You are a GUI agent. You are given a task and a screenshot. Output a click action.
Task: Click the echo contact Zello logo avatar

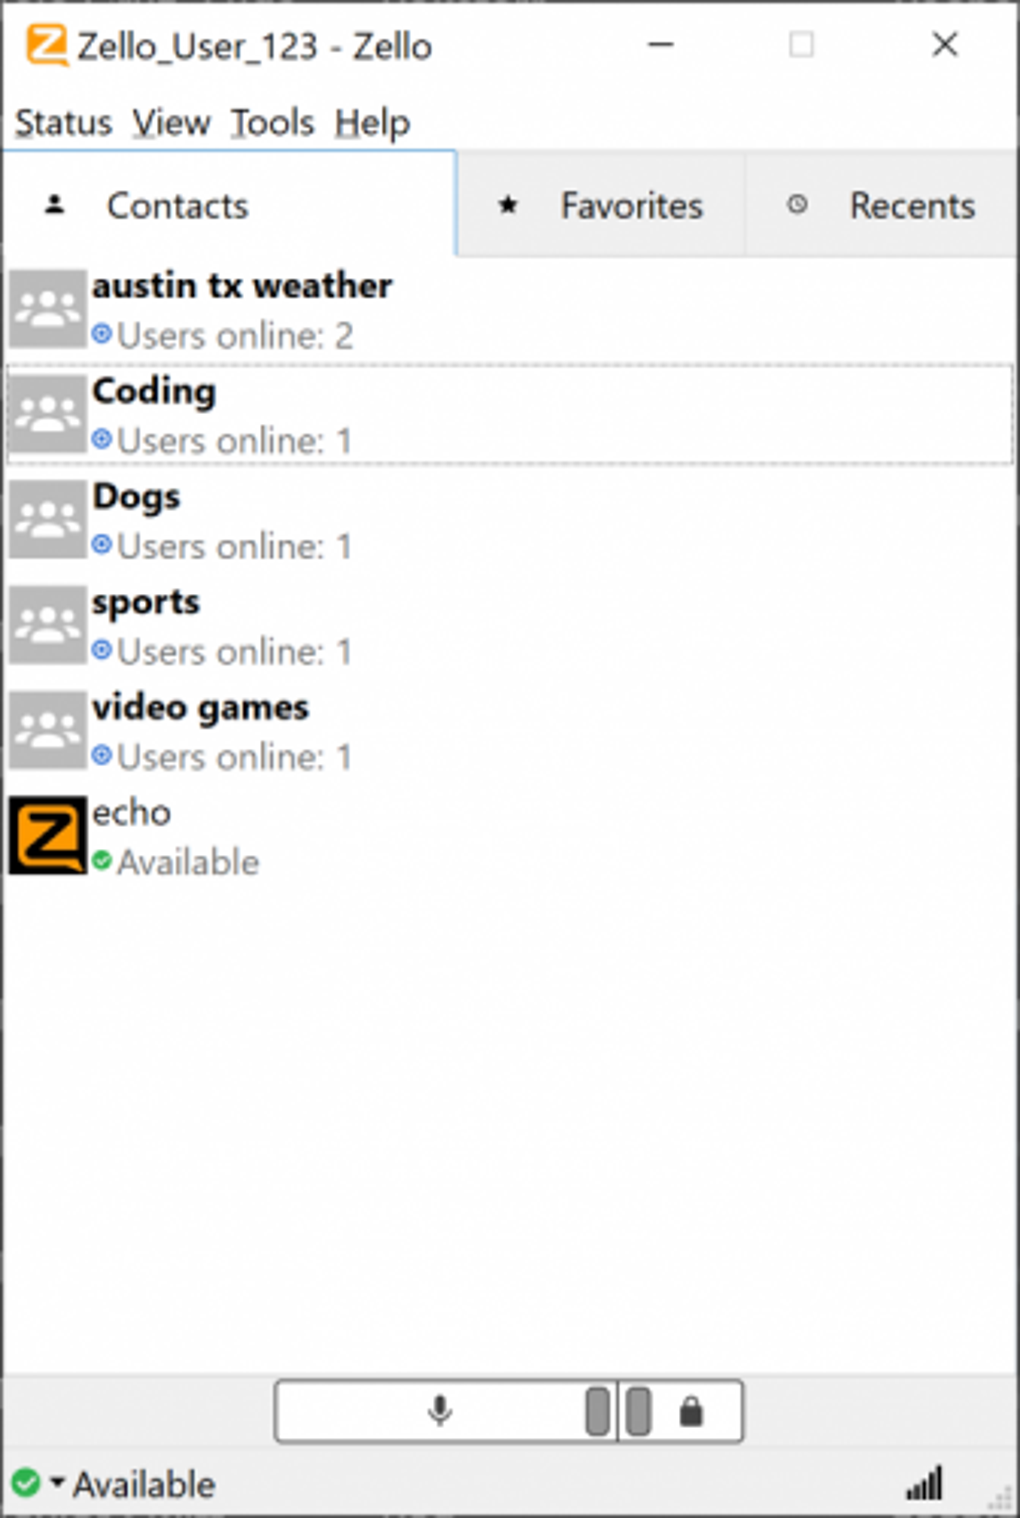[48, 835]
